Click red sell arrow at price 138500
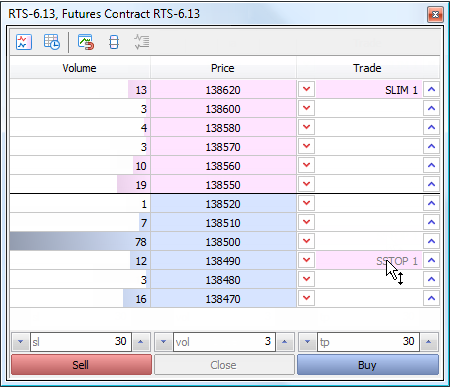The image size is (450, 387). point(307,241)
